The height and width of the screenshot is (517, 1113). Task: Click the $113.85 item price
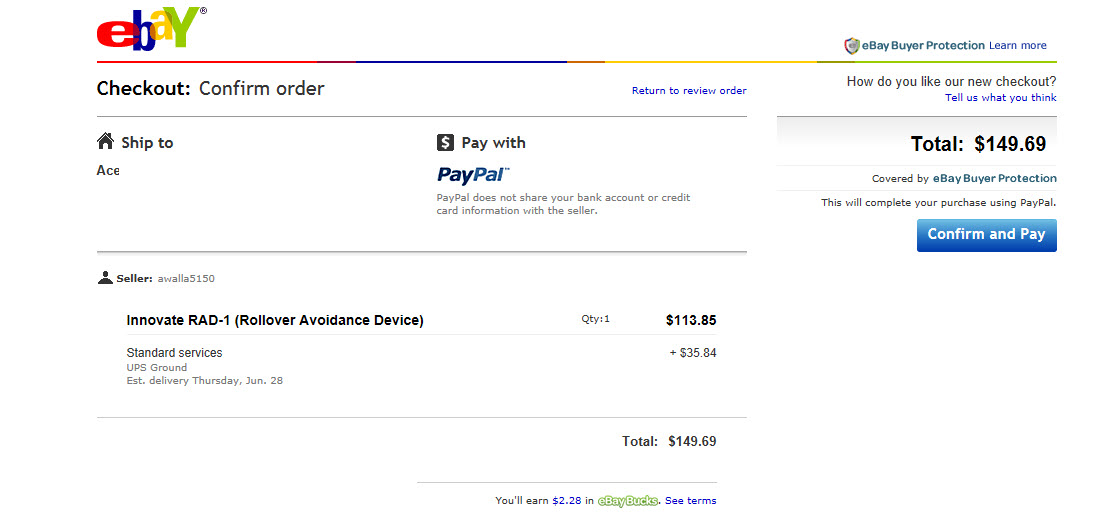click(x=691, y=321)
